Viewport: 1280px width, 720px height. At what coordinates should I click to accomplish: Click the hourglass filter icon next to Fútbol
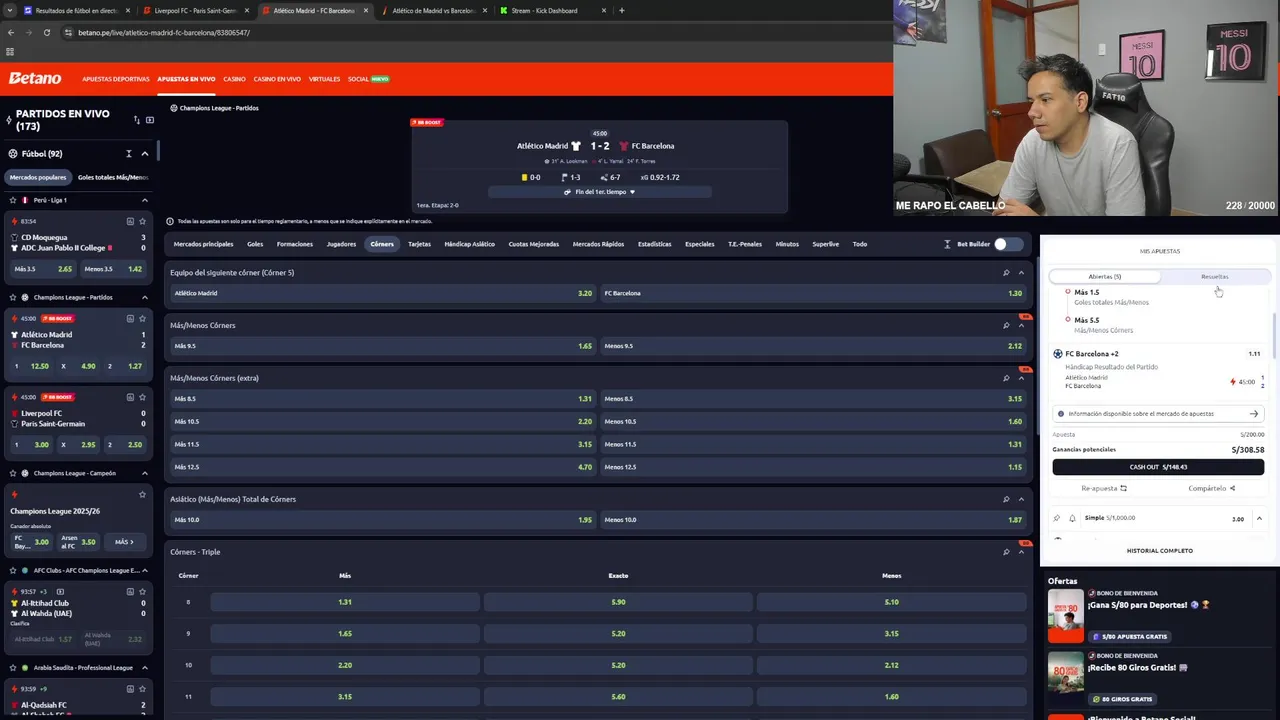(129, 154)
